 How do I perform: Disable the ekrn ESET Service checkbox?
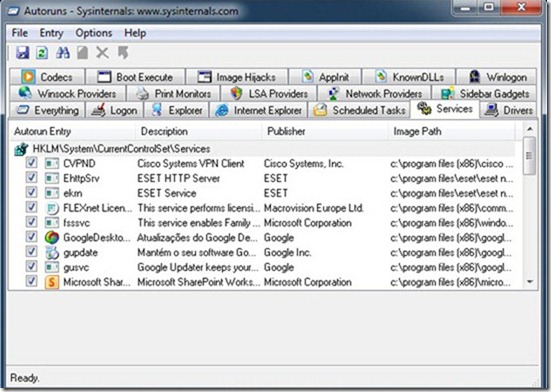[x=31, y=192]
